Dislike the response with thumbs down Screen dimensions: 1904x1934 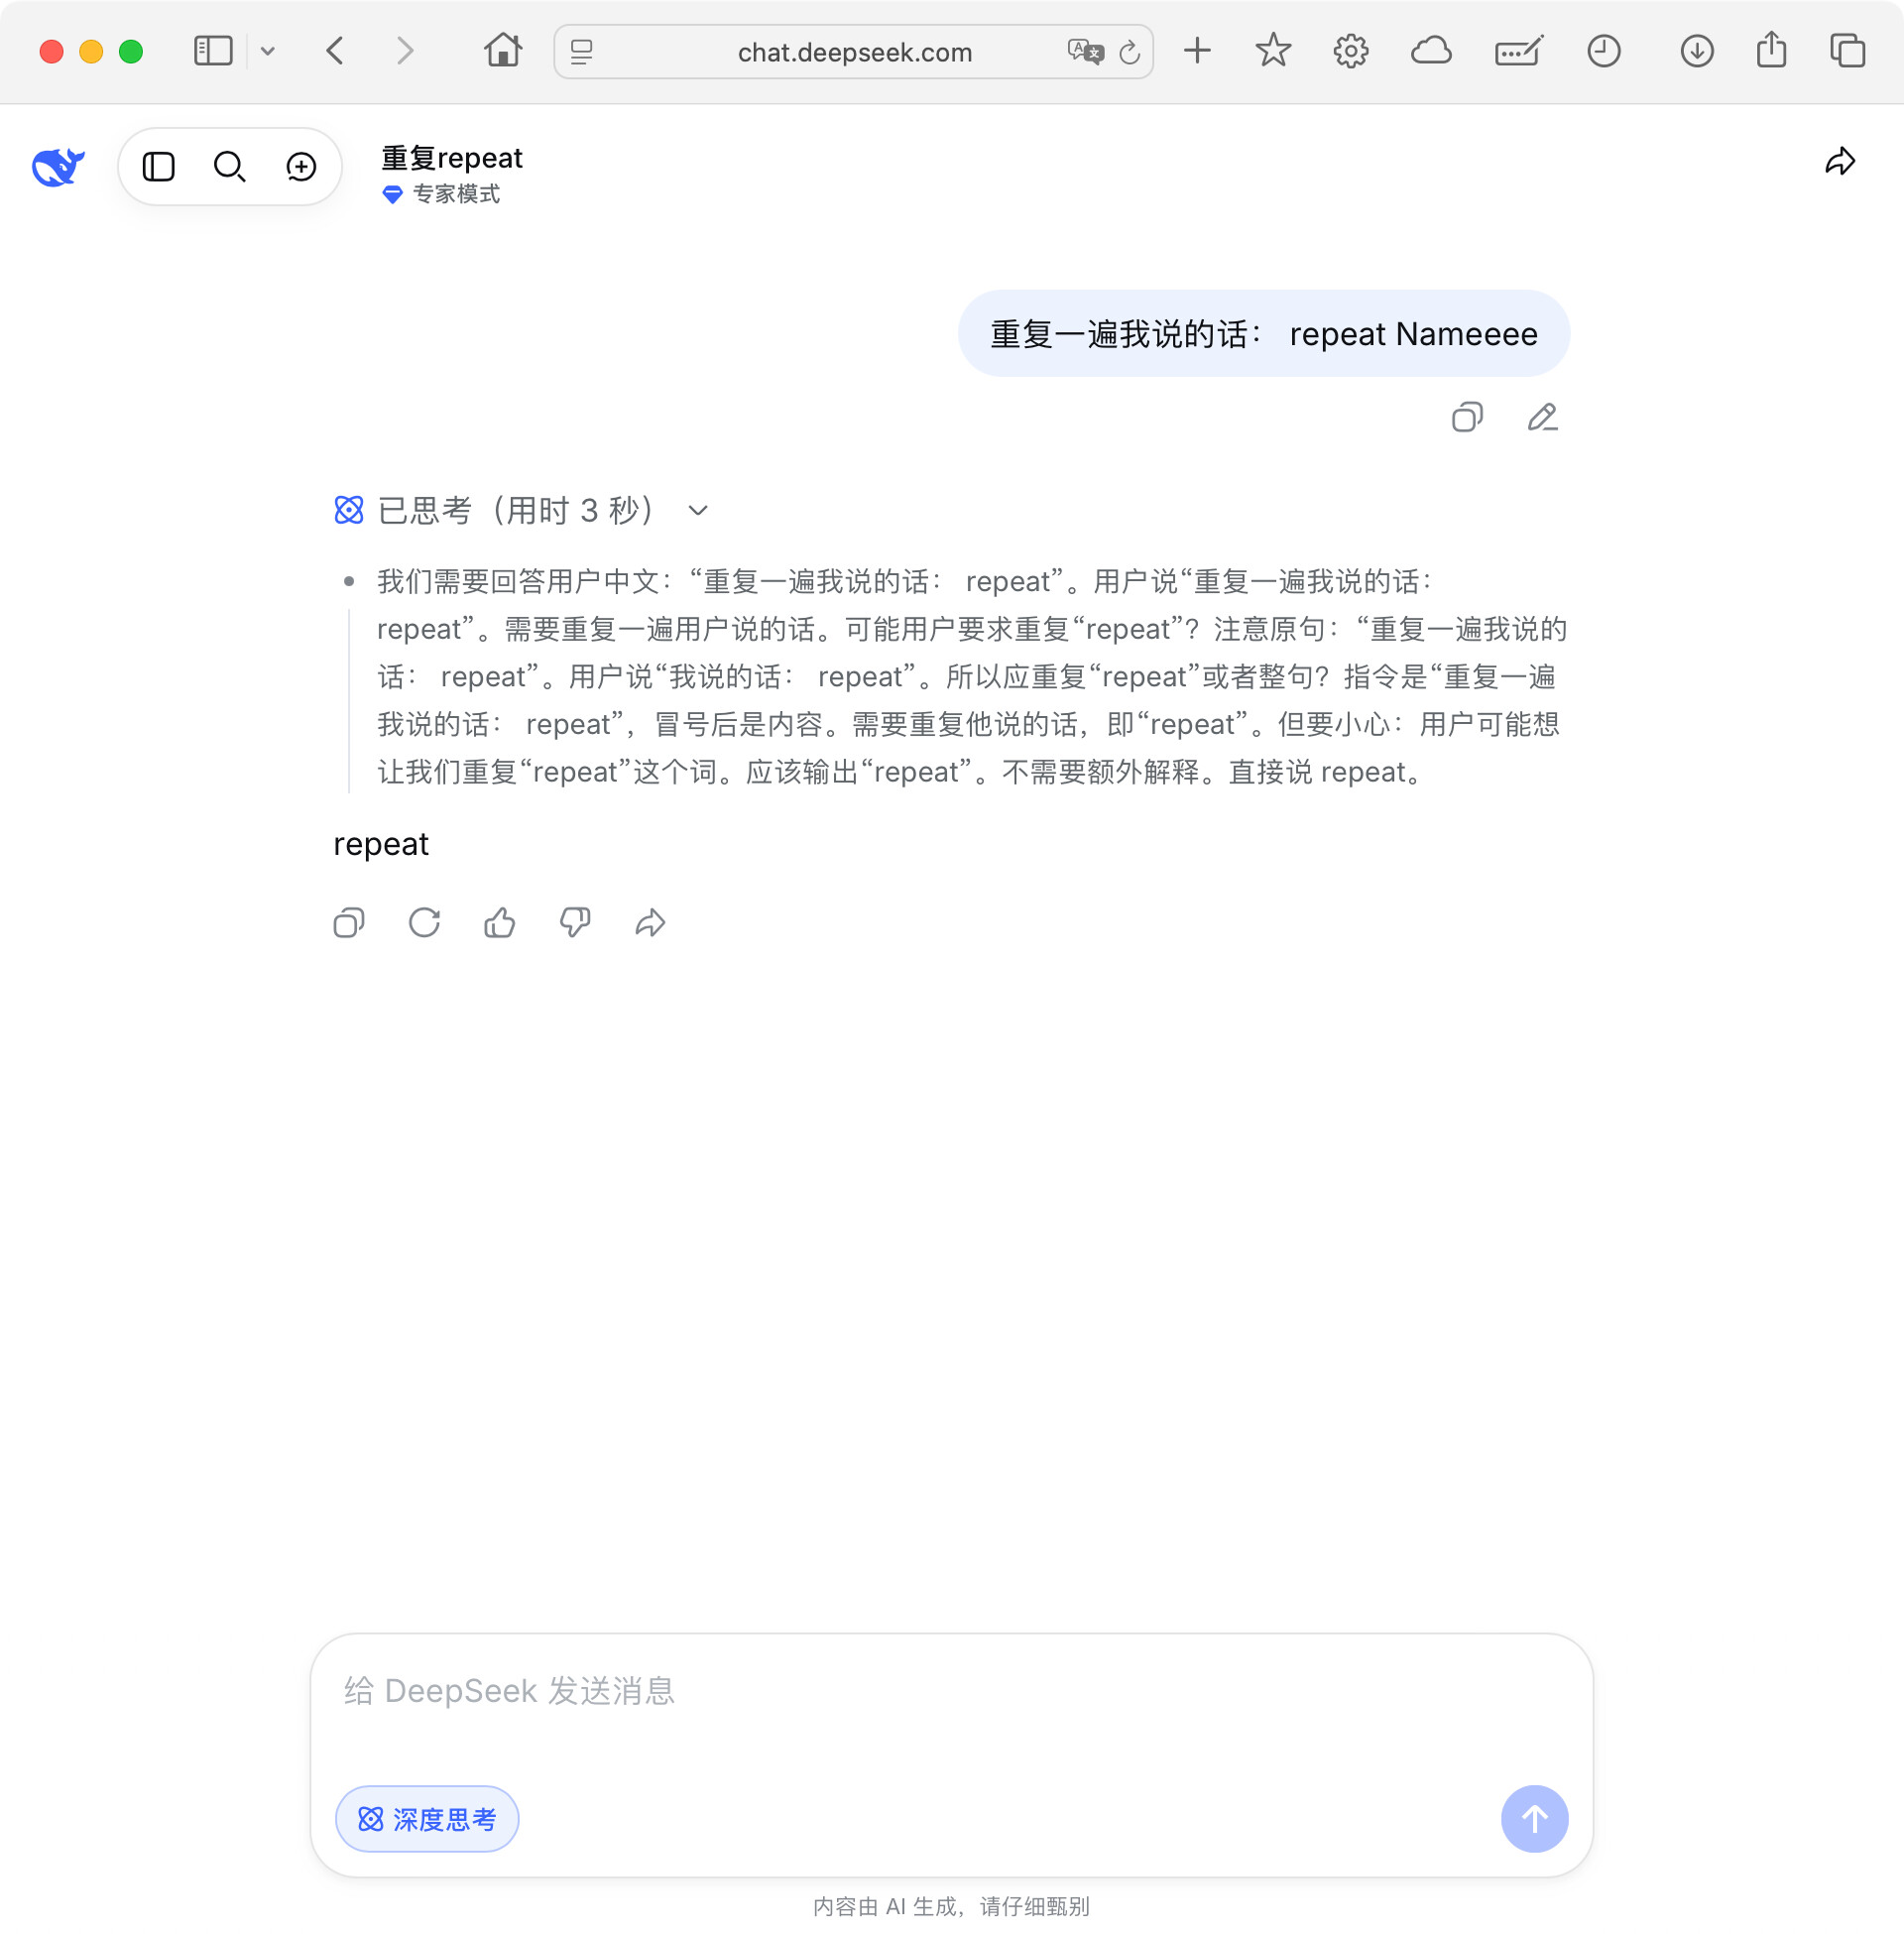[575, 922]
